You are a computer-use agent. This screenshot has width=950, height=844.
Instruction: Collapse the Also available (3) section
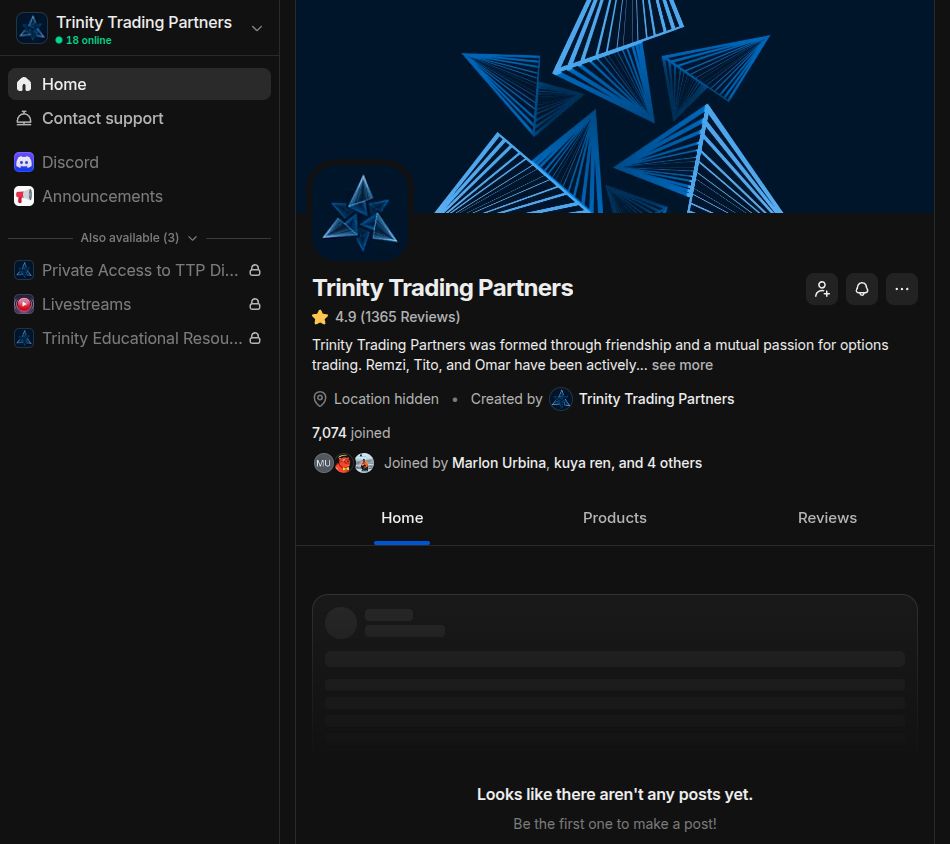tap(139, 238)
